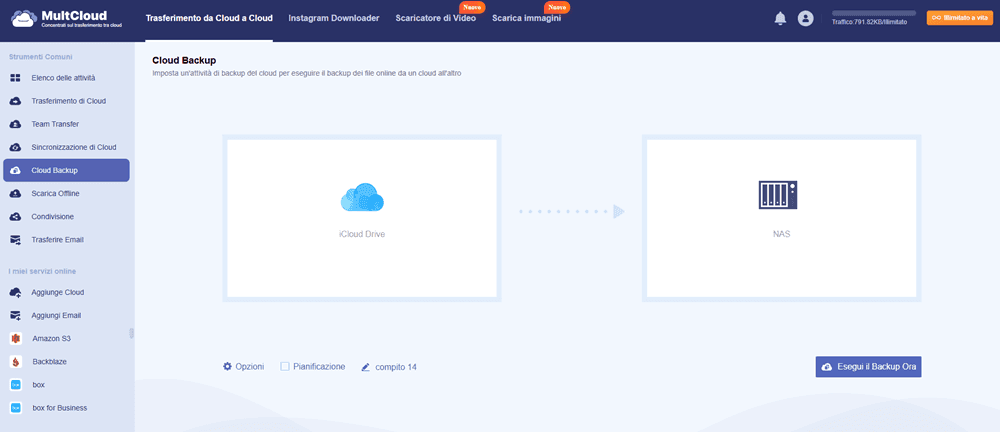
Task: Click the box service icon
Action: 16,385
